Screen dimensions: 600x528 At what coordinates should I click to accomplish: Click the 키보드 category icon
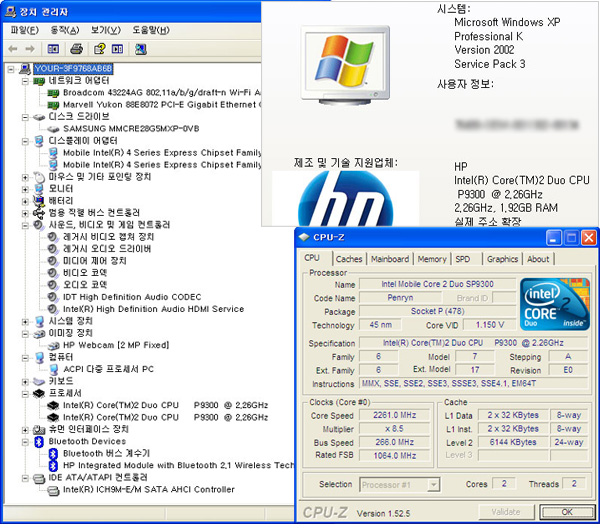click(39, 381)
